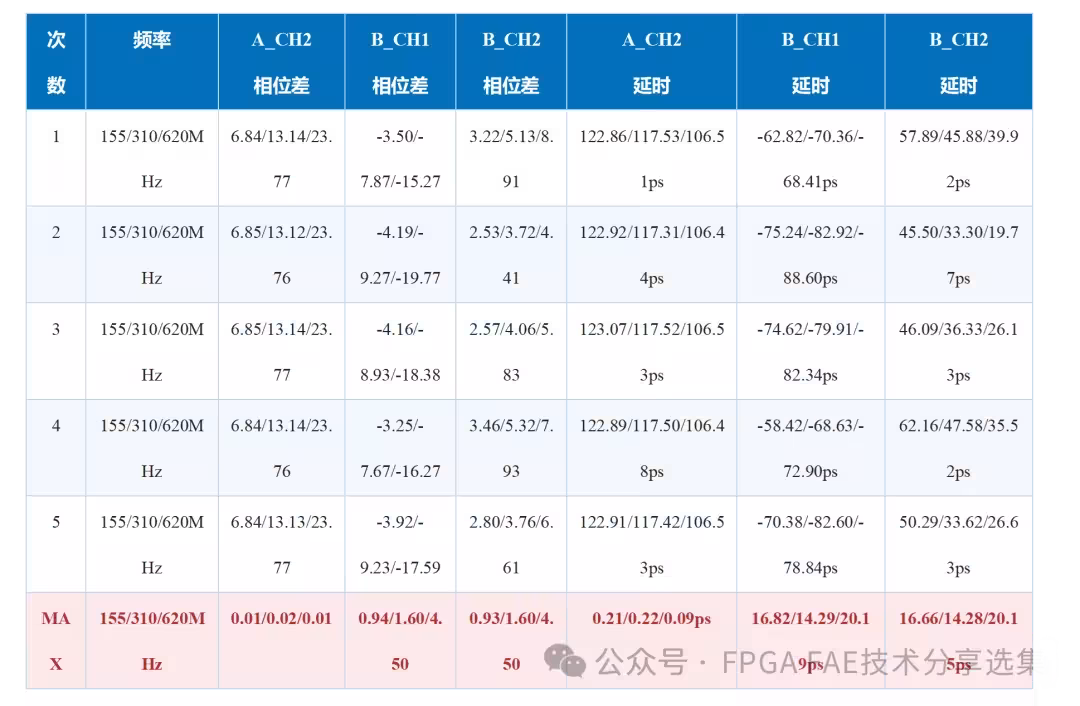Image resolution: width=1080 pixels, height=706 pixels.
Task: Select row 1 number cell
Action: (56, 158)
